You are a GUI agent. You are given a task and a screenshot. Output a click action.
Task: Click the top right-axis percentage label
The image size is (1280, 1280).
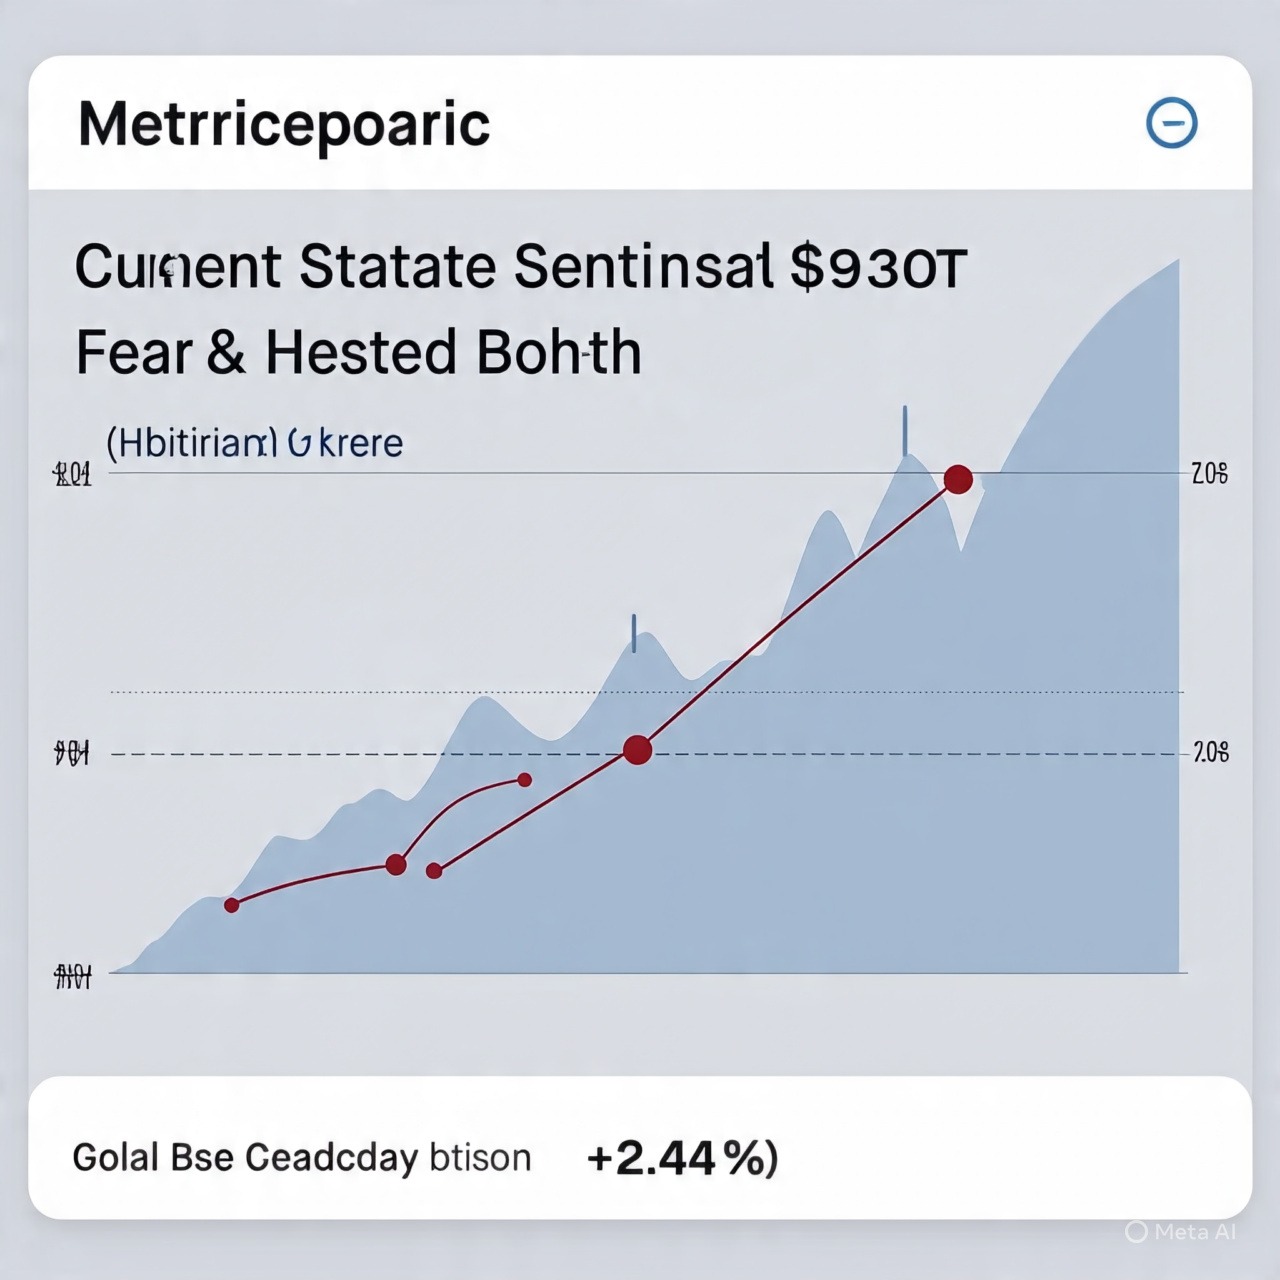1210,474
